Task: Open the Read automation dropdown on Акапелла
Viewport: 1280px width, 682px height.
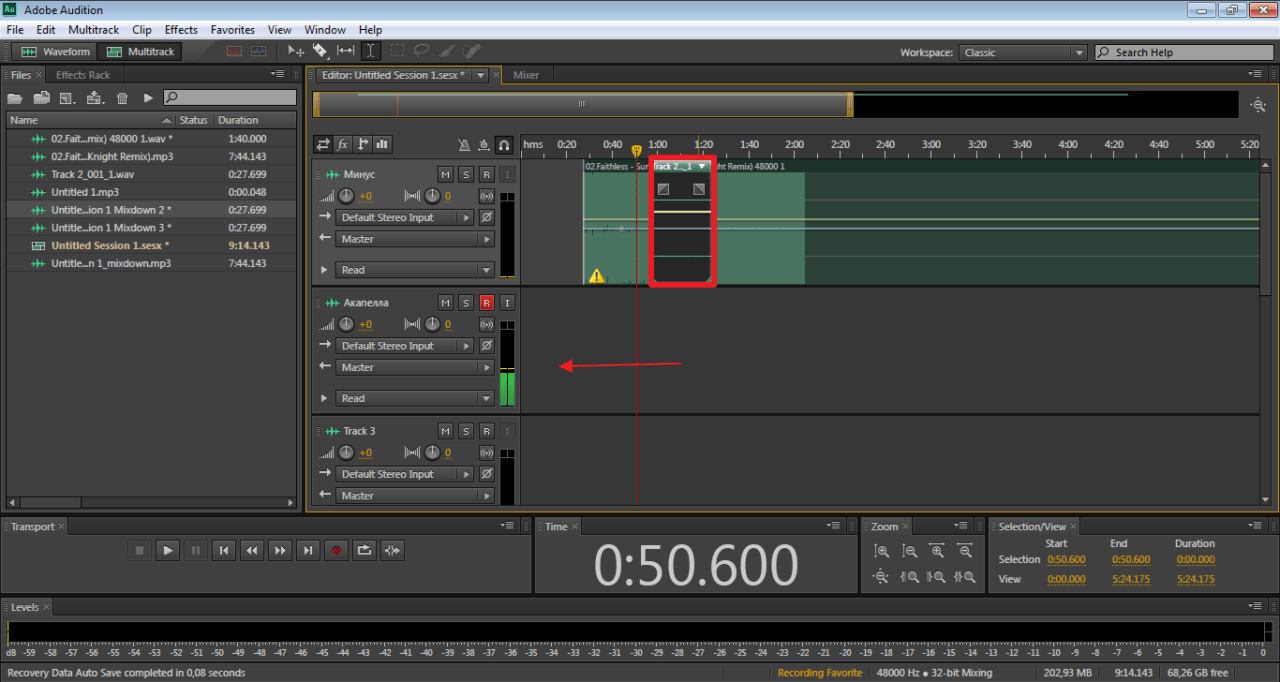Action: 415,398
